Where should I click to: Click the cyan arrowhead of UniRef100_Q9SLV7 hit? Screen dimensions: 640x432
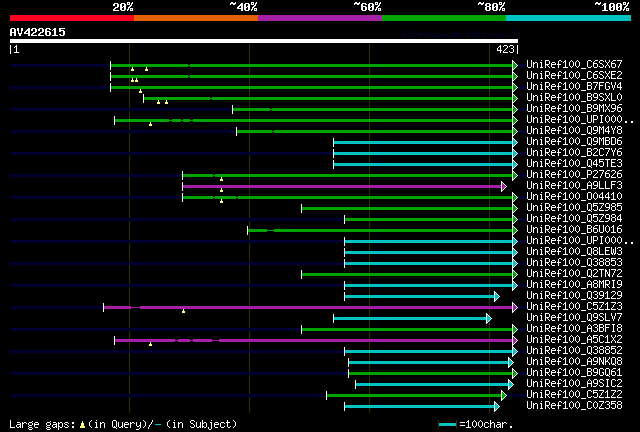pyautogui.click(x=489, y=318)
